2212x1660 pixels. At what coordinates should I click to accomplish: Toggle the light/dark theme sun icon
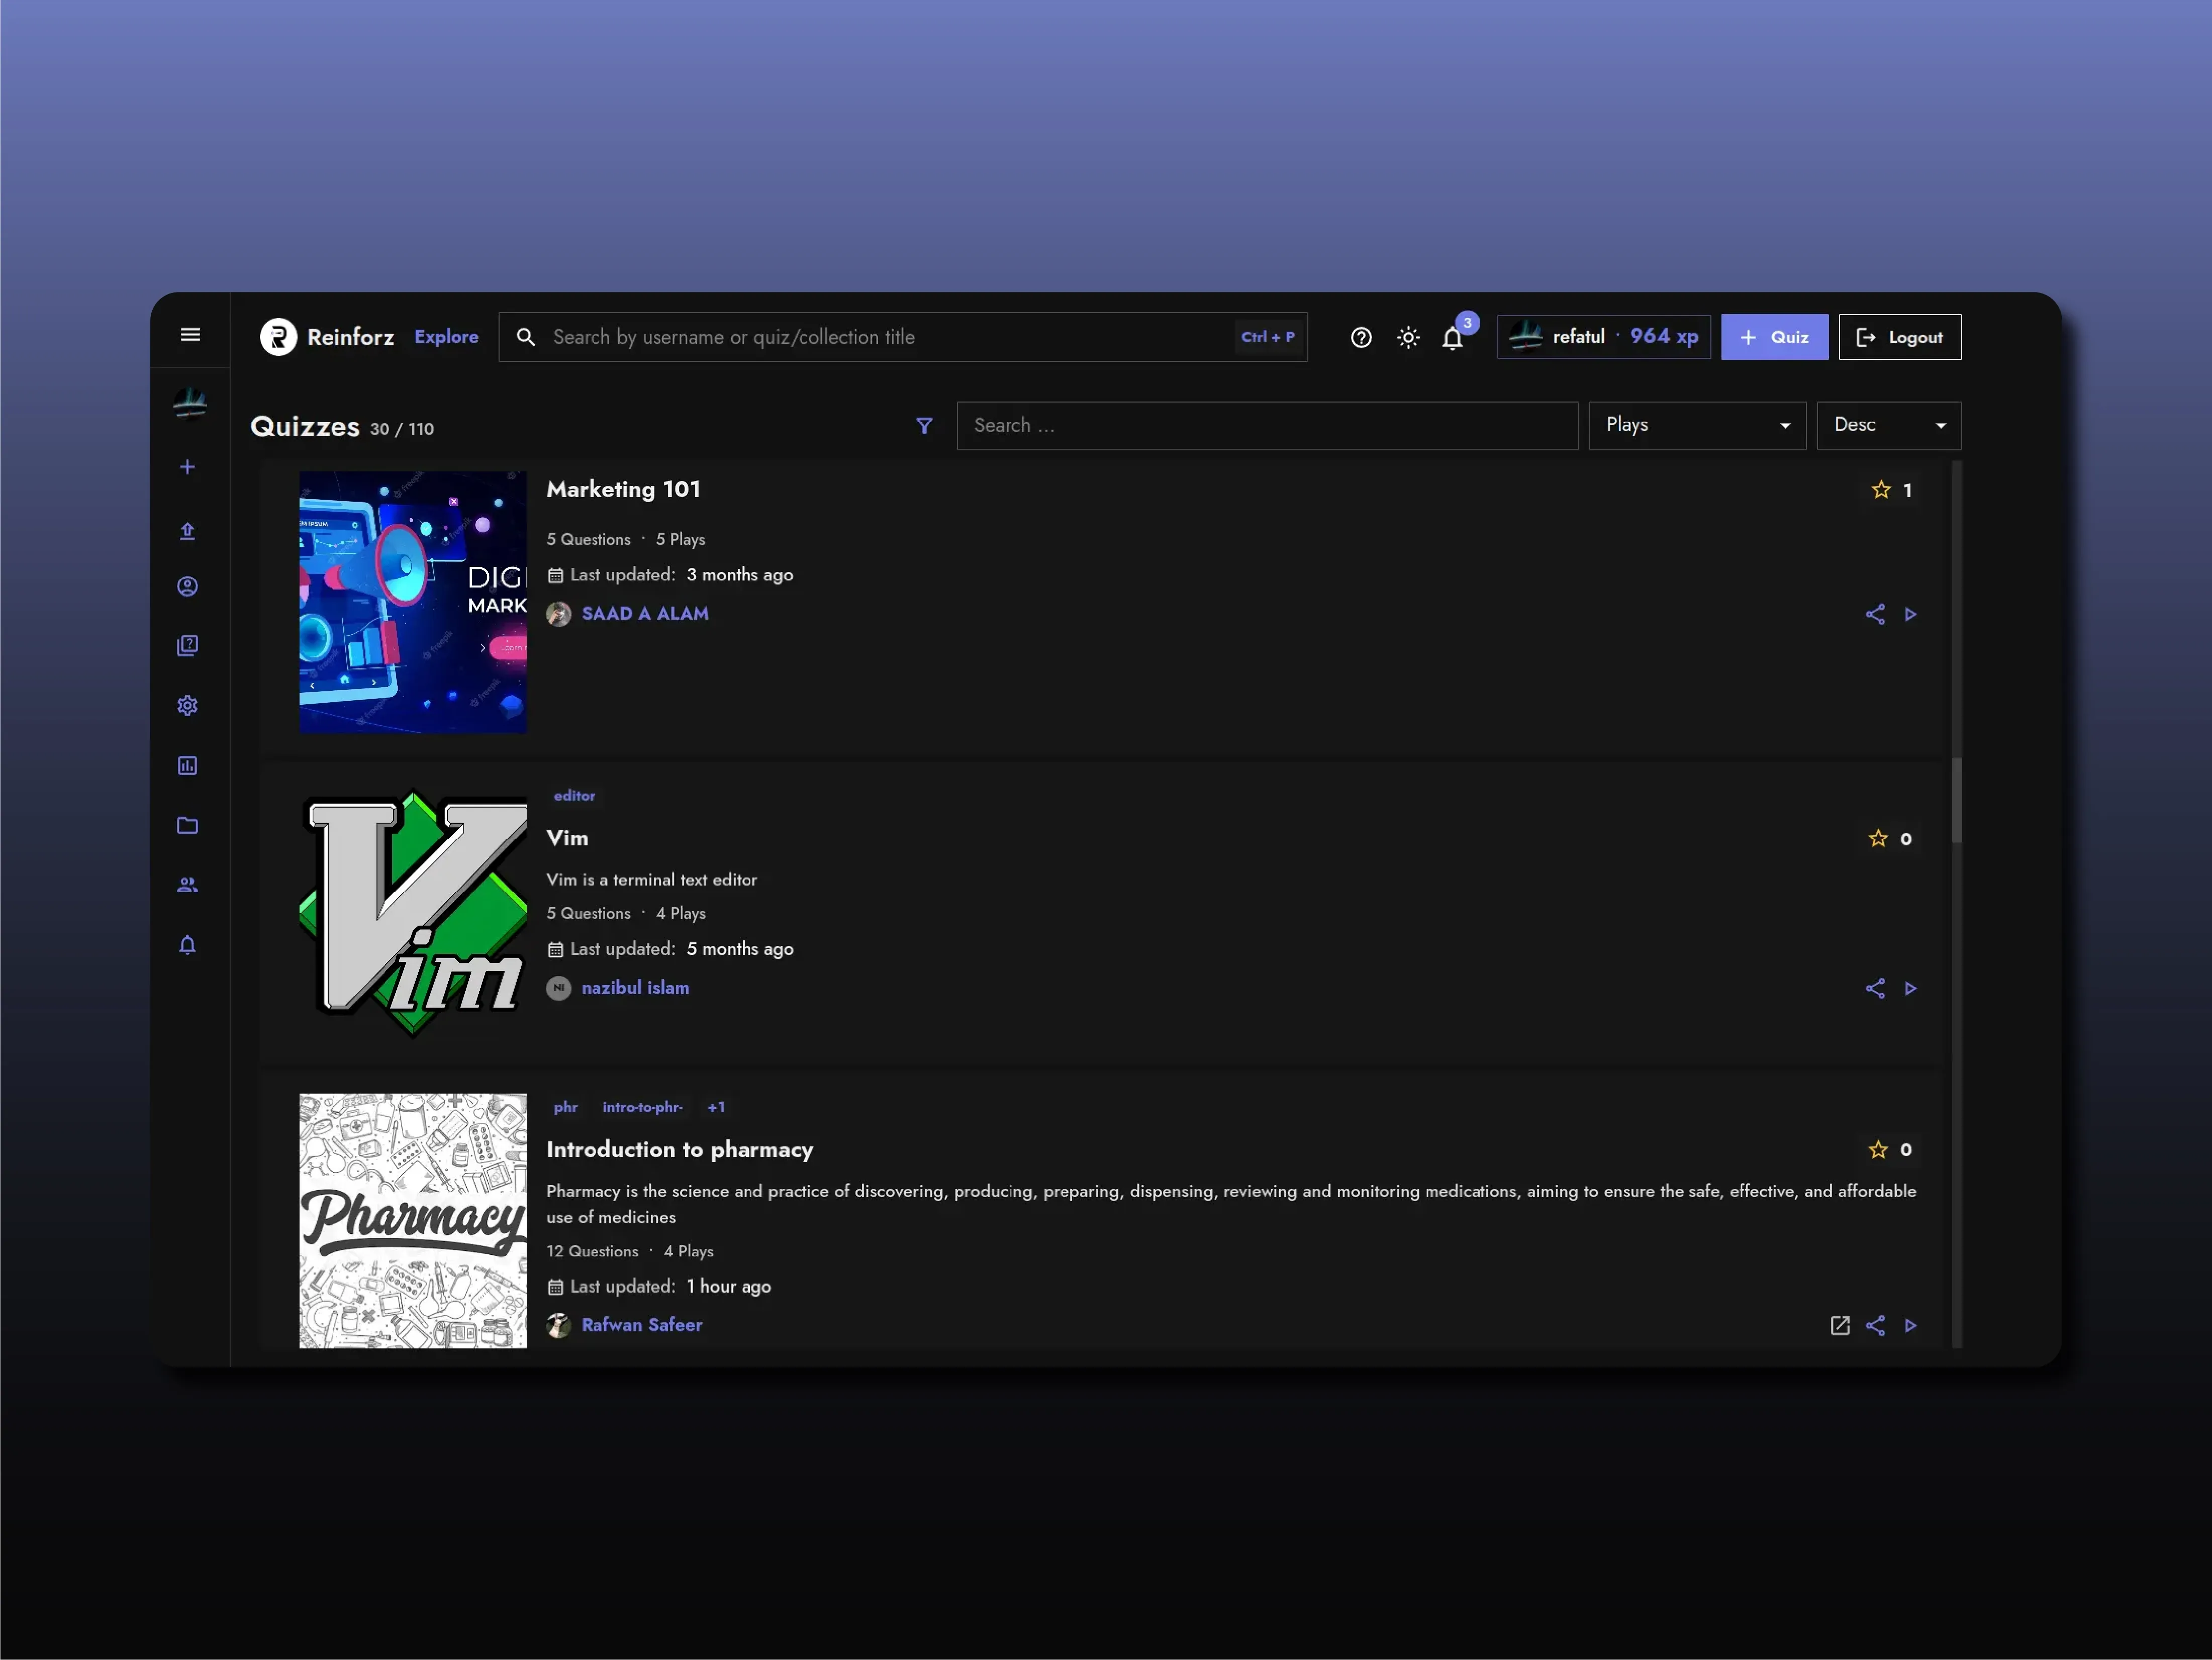tap(1408, 338)
